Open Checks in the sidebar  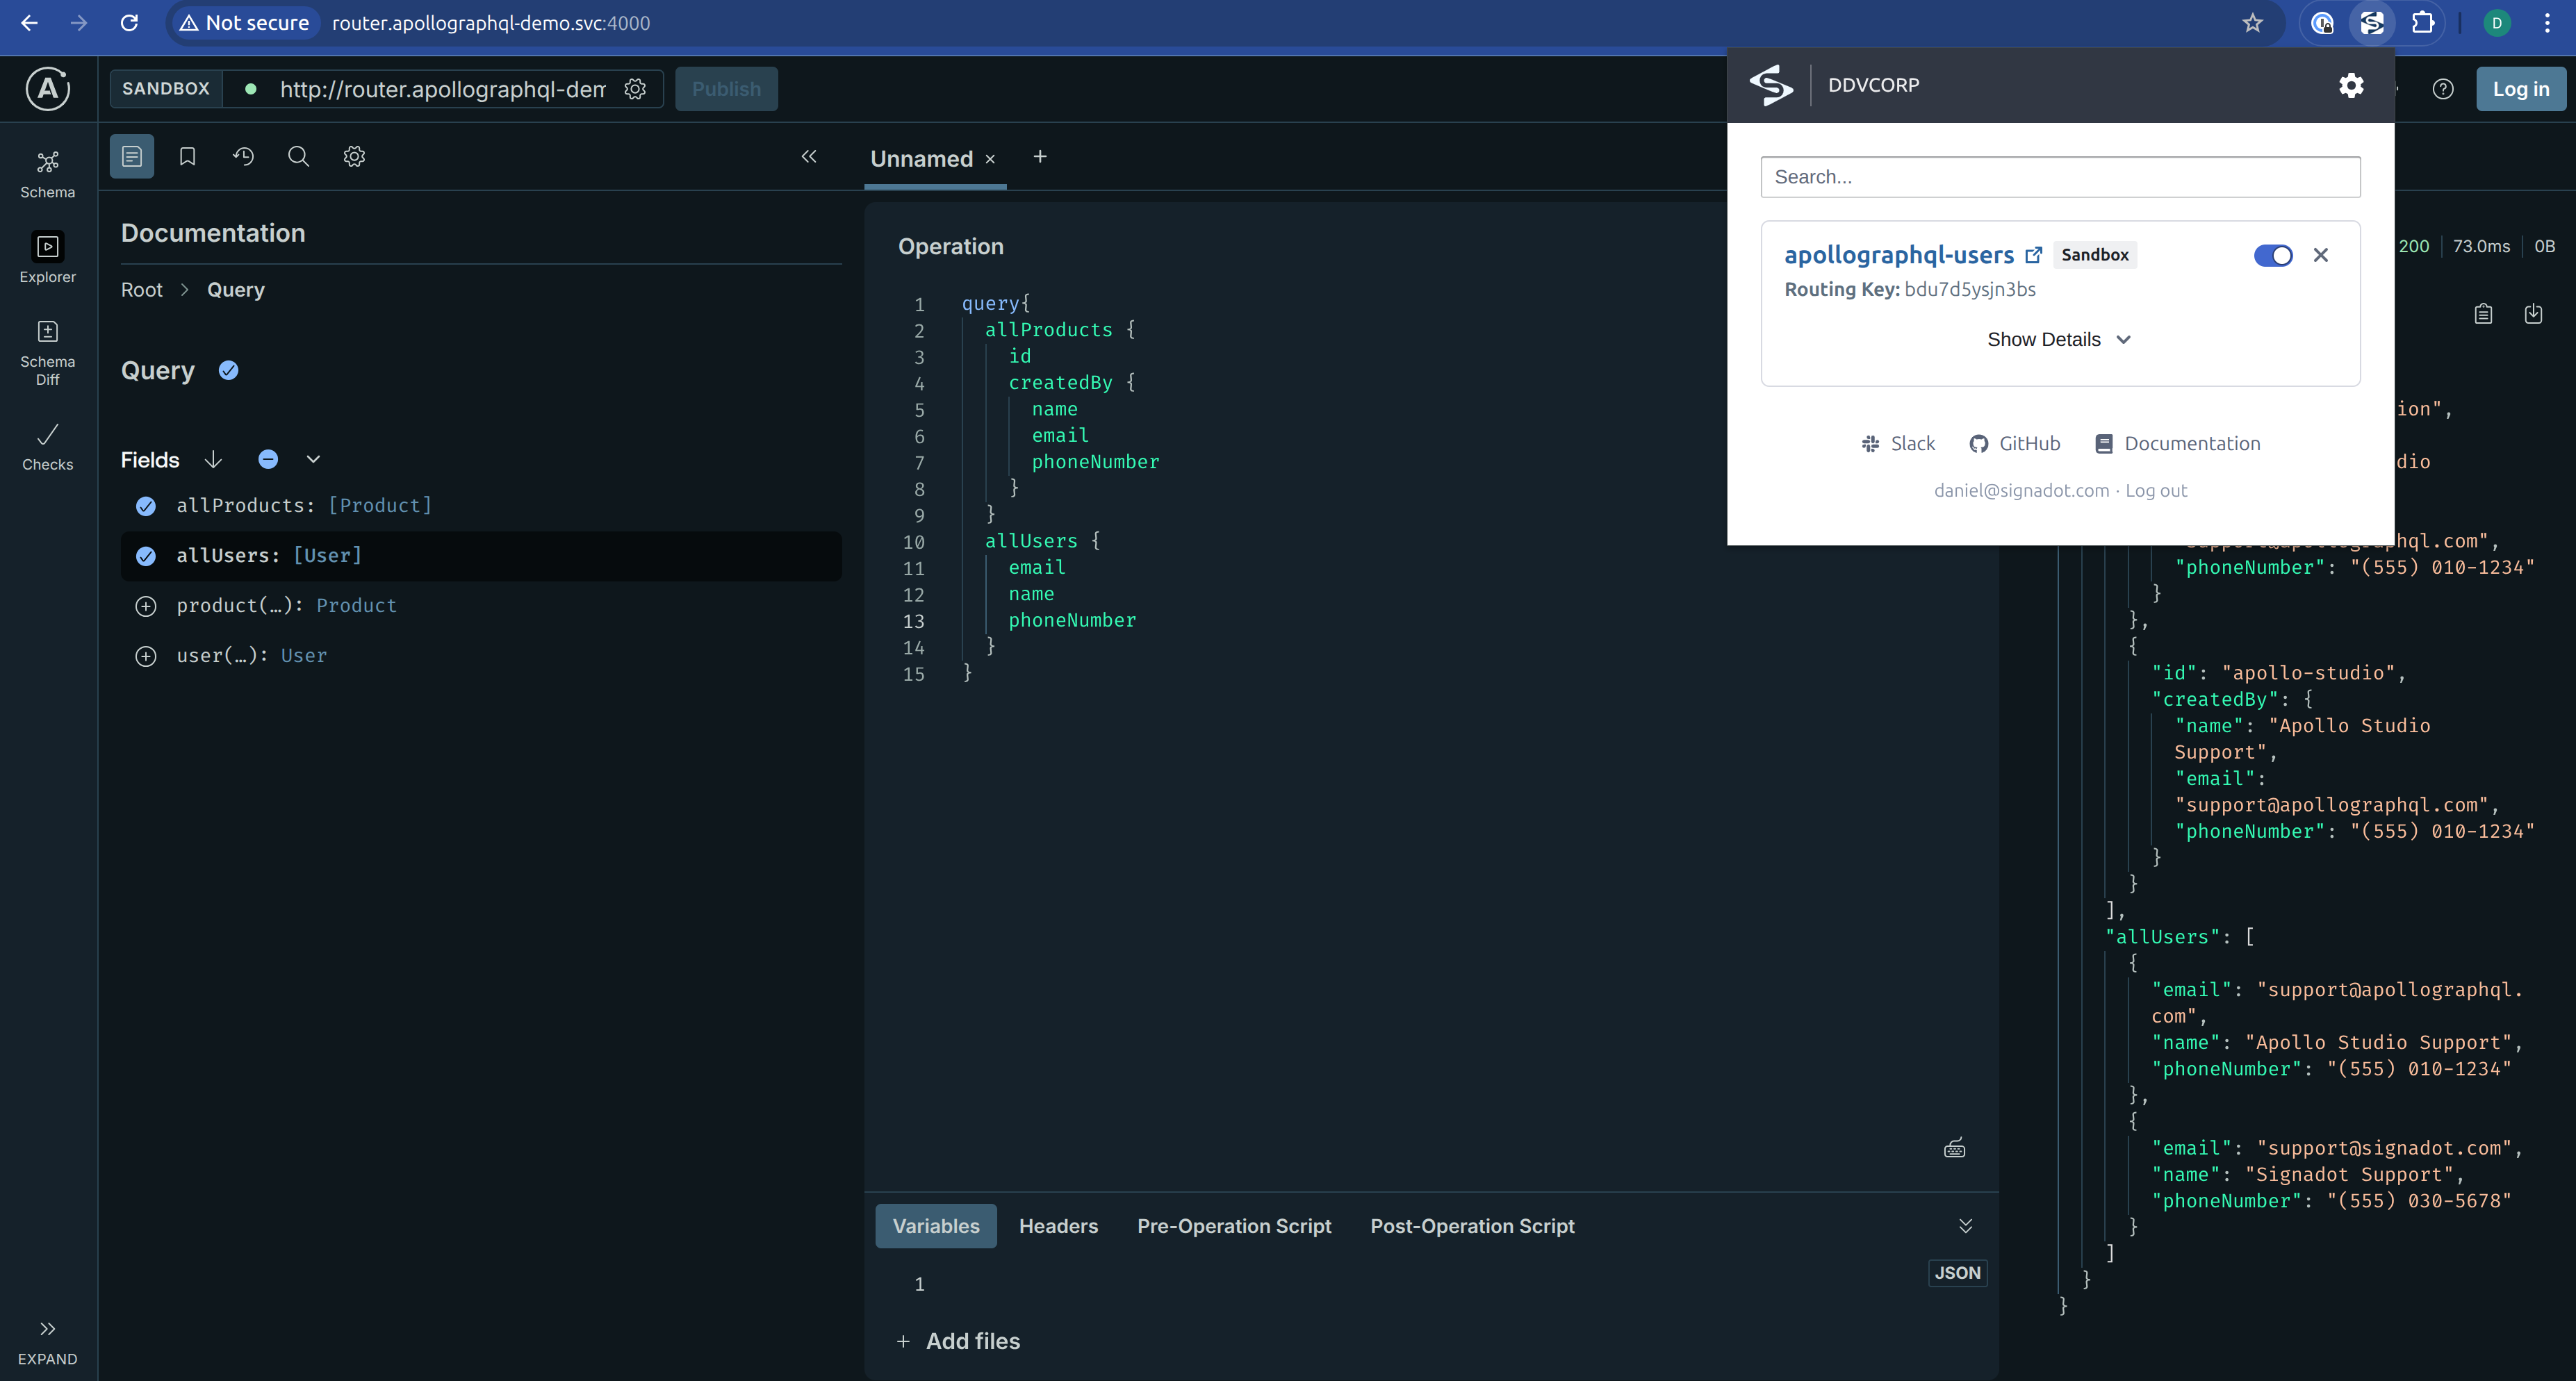point(47,447)
